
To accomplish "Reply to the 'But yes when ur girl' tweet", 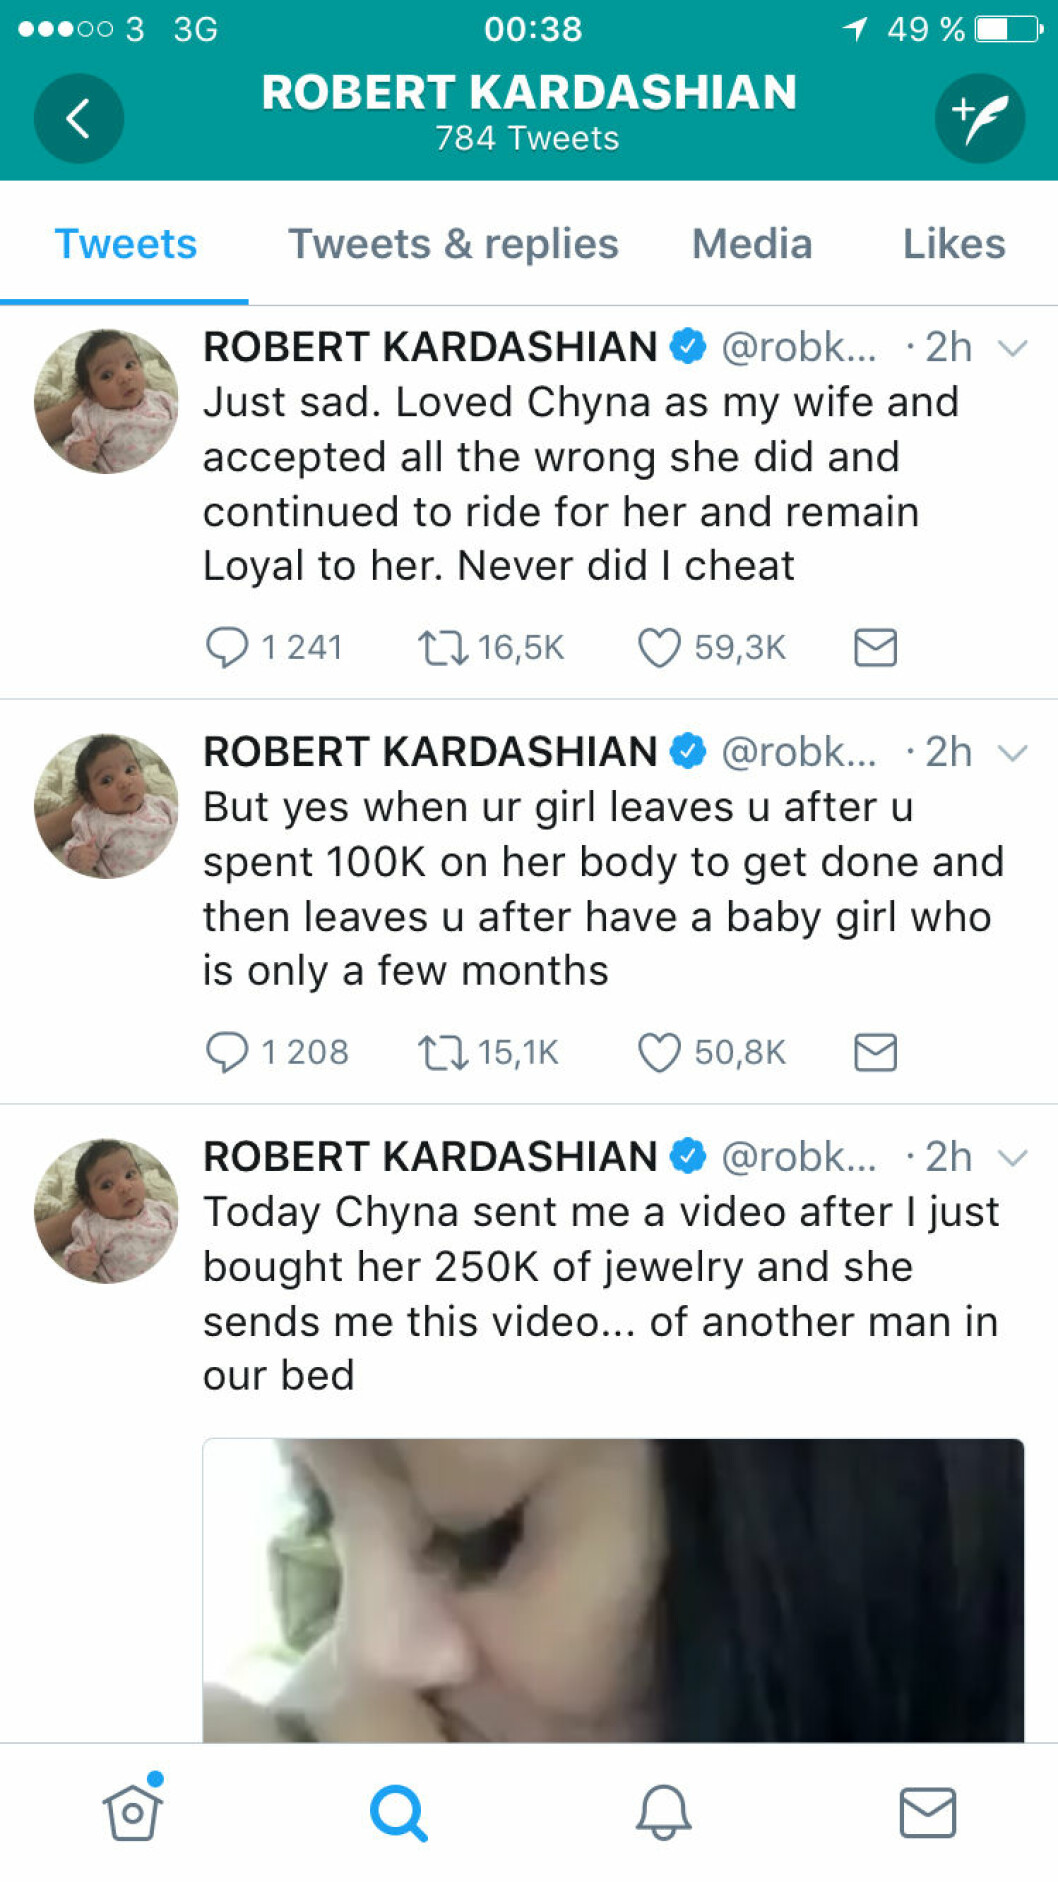I will [x=227, y=1052].
